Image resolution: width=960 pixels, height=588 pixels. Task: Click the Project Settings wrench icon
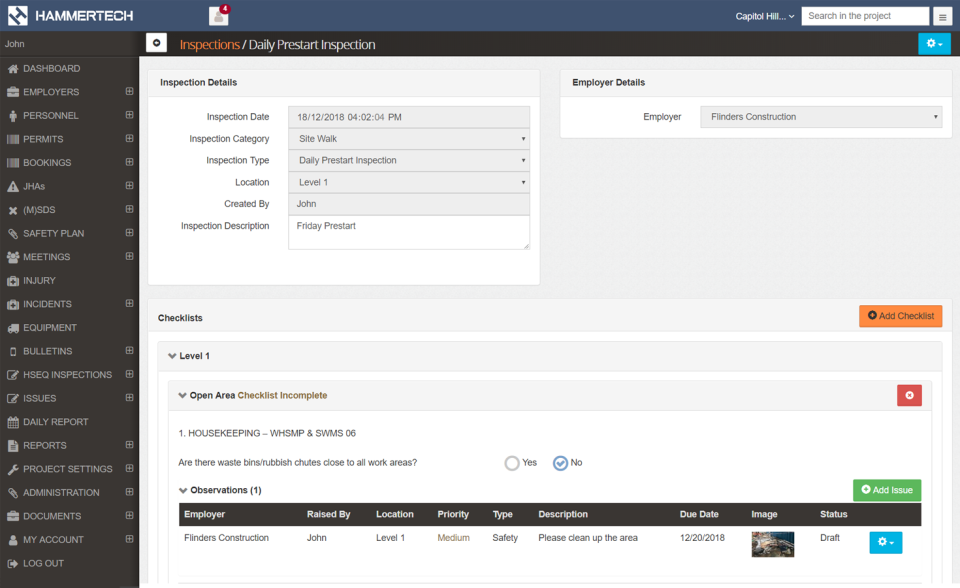click(x=13, y=469)
